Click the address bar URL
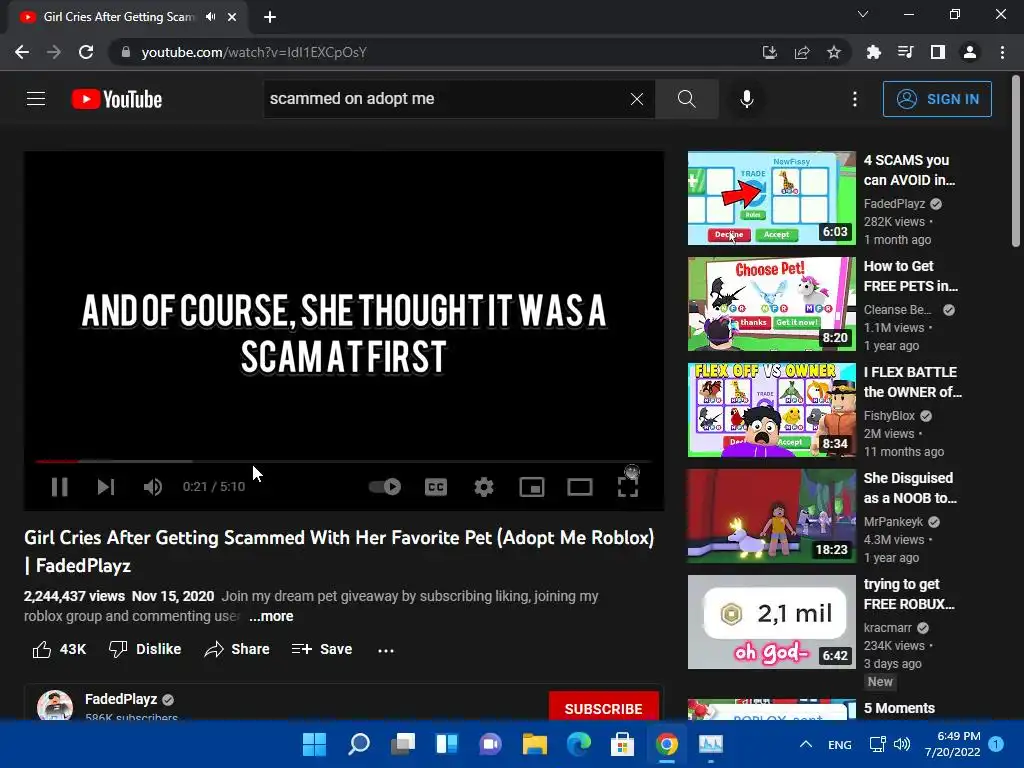Screen dimensions: 1024x768 click(254, 52)
